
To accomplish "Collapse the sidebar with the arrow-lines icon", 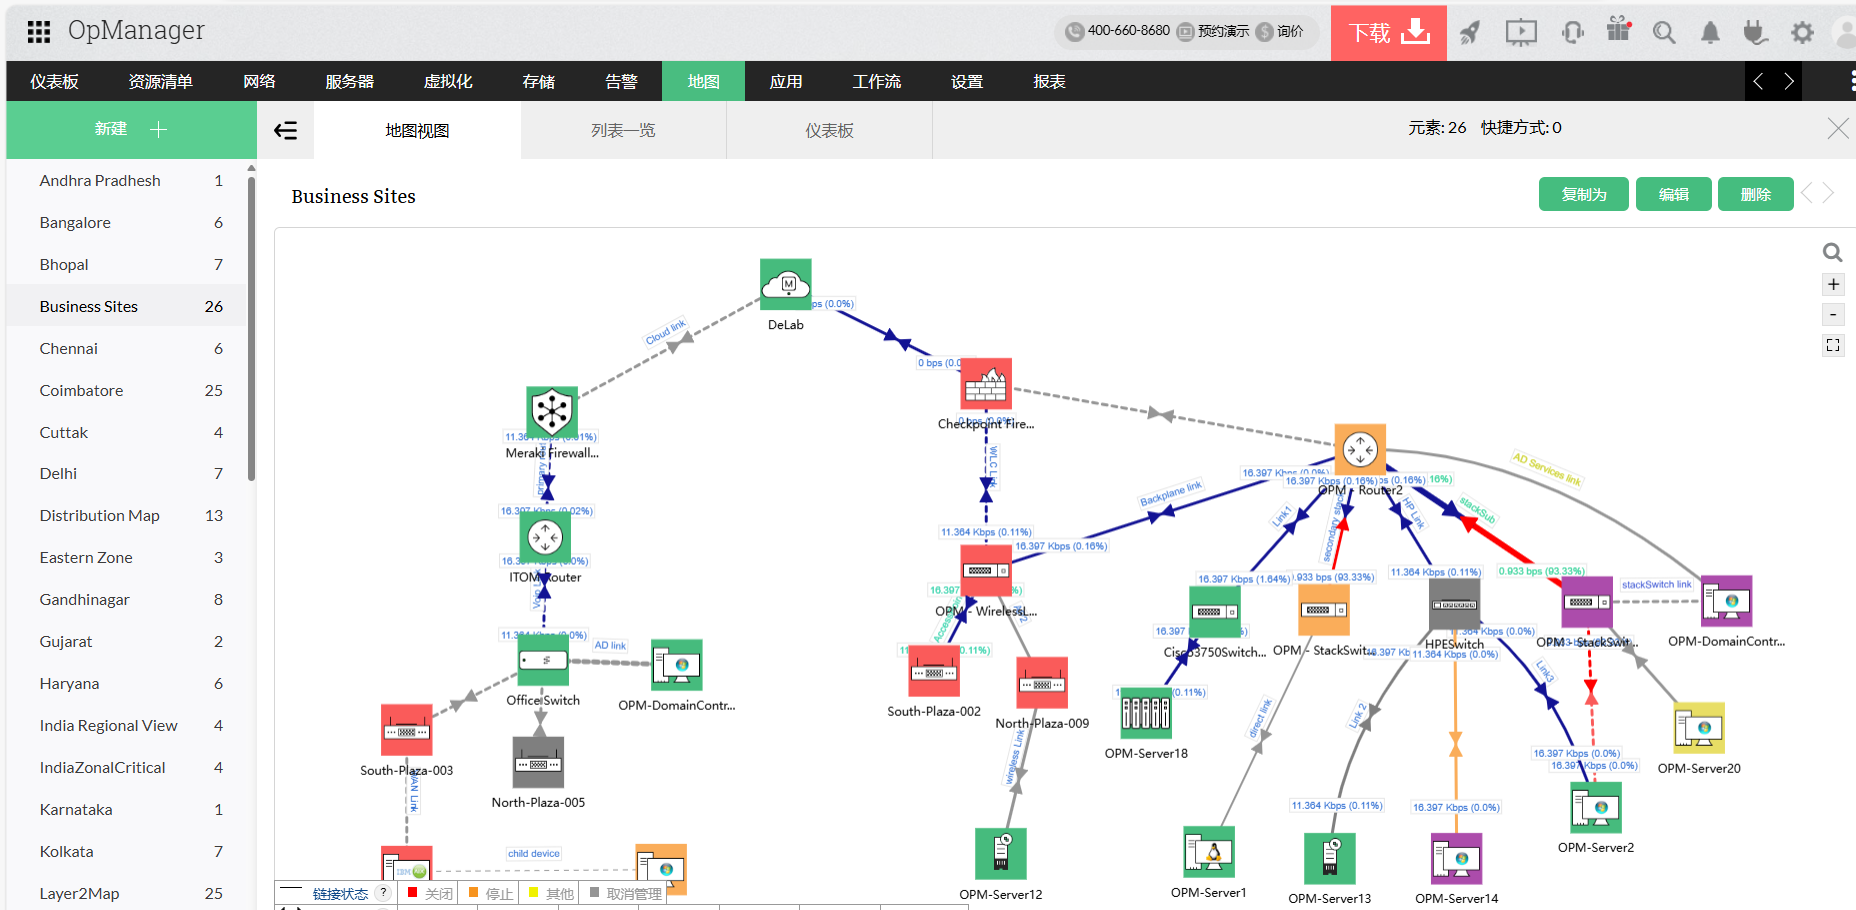I will [x=285, y=130].
